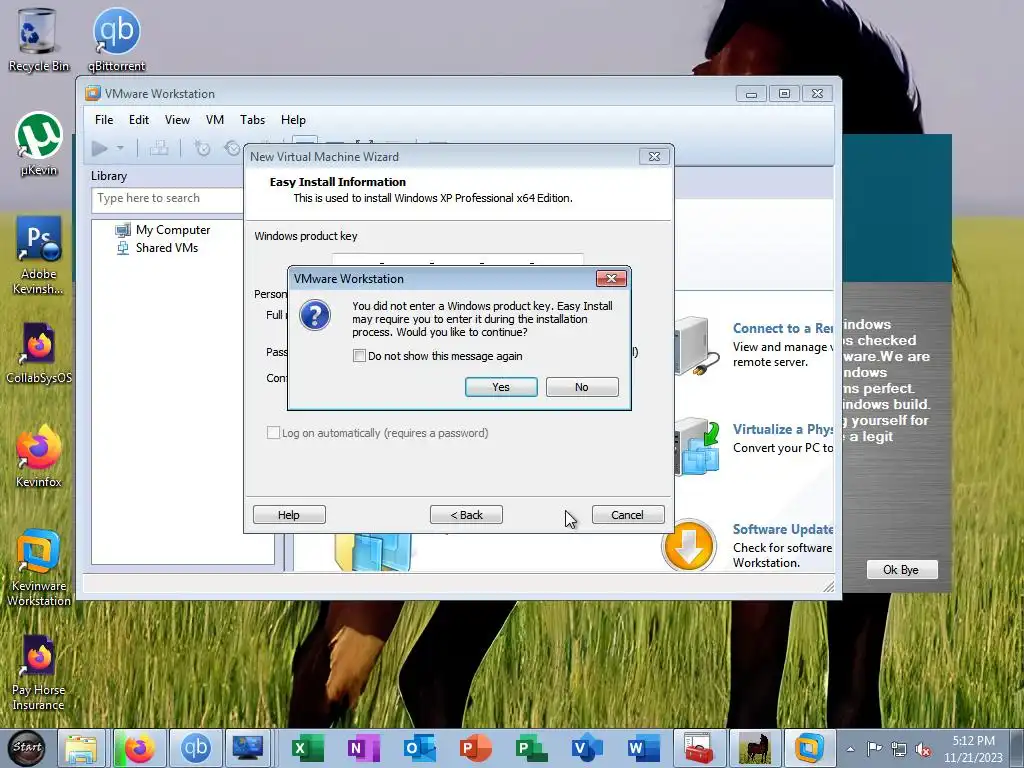This screenshot has height=768, width=1024.
Task: Click the orange download arrow icon
Action: coord(688,546)
